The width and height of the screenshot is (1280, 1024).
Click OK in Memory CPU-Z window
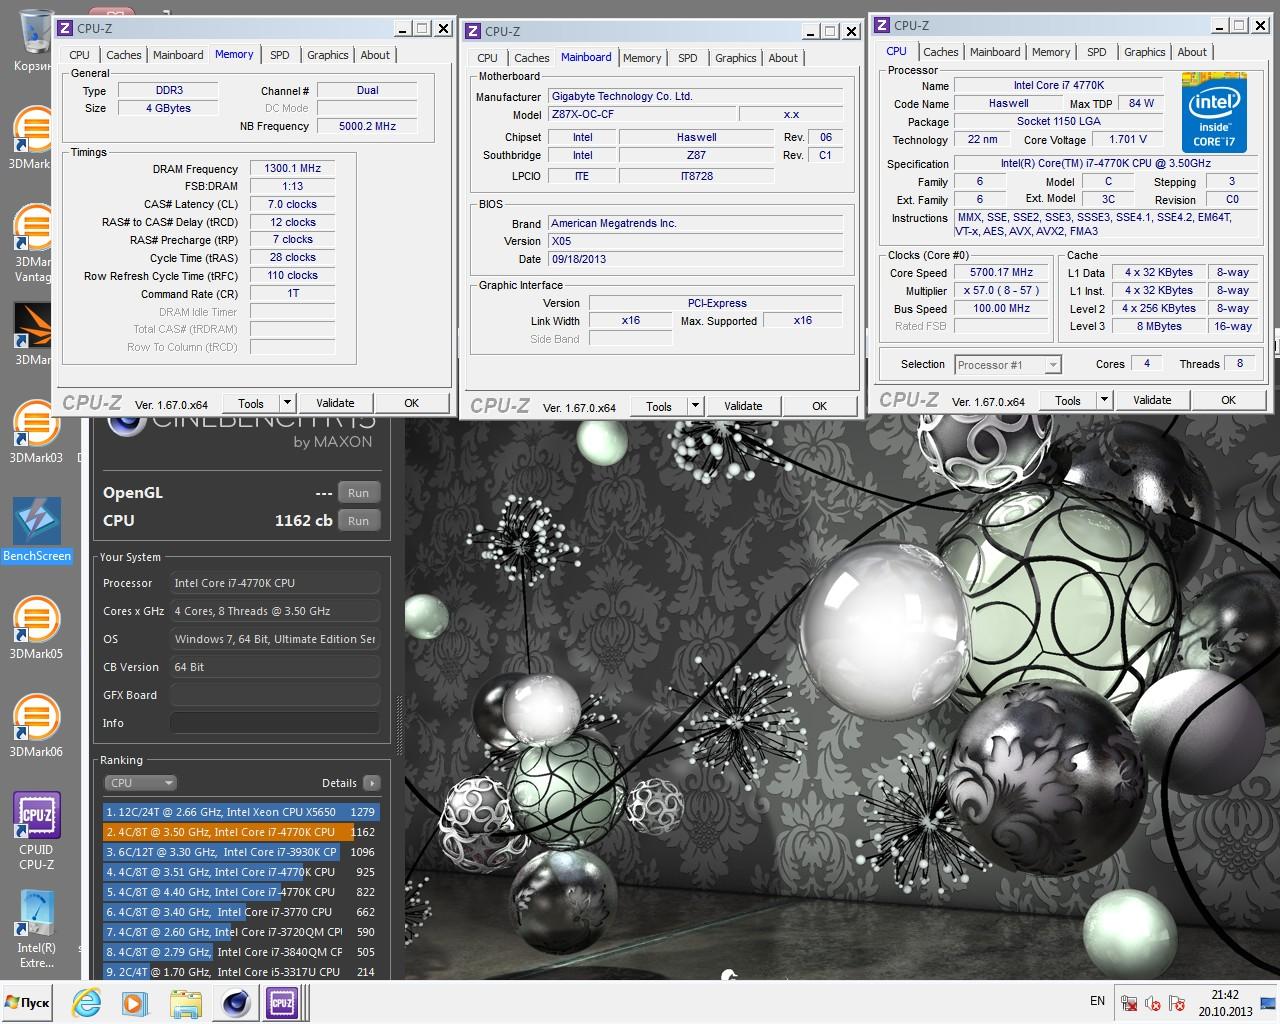[x=411, y=403]
